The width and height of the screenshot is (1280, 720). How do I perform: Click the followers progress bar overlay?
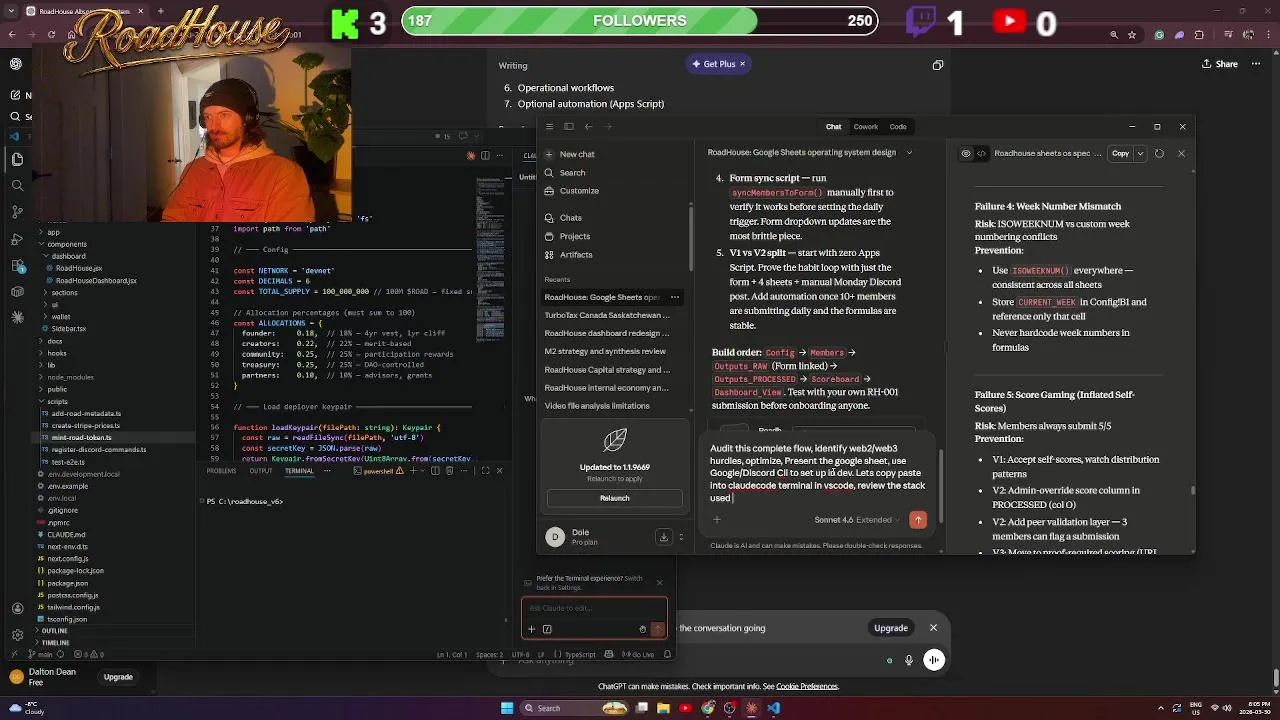click(640, 21)
